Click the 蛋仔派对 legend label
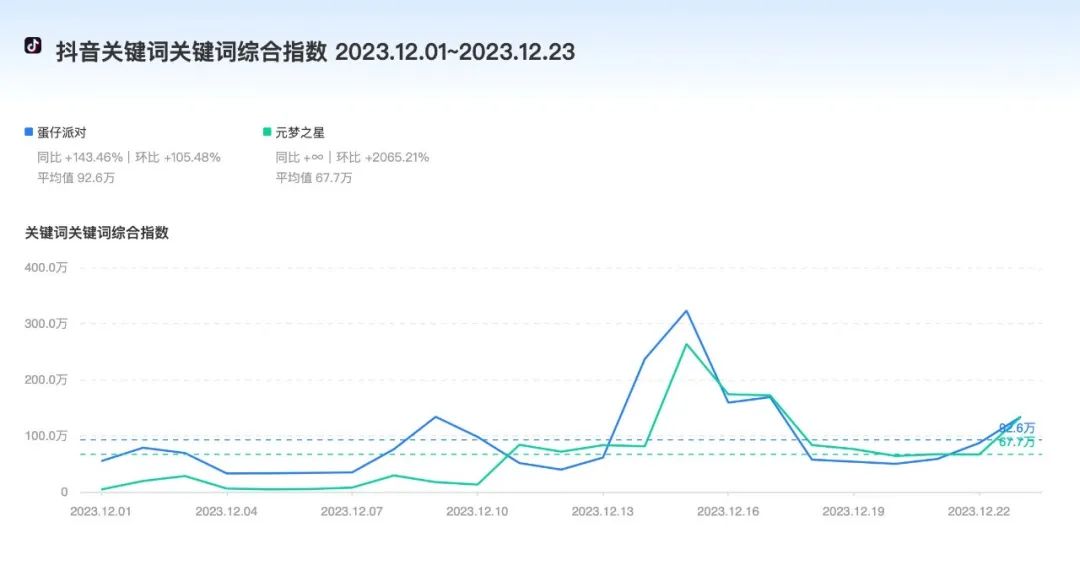The width and height of the screenshot is (1080, 565). (62, 132)
